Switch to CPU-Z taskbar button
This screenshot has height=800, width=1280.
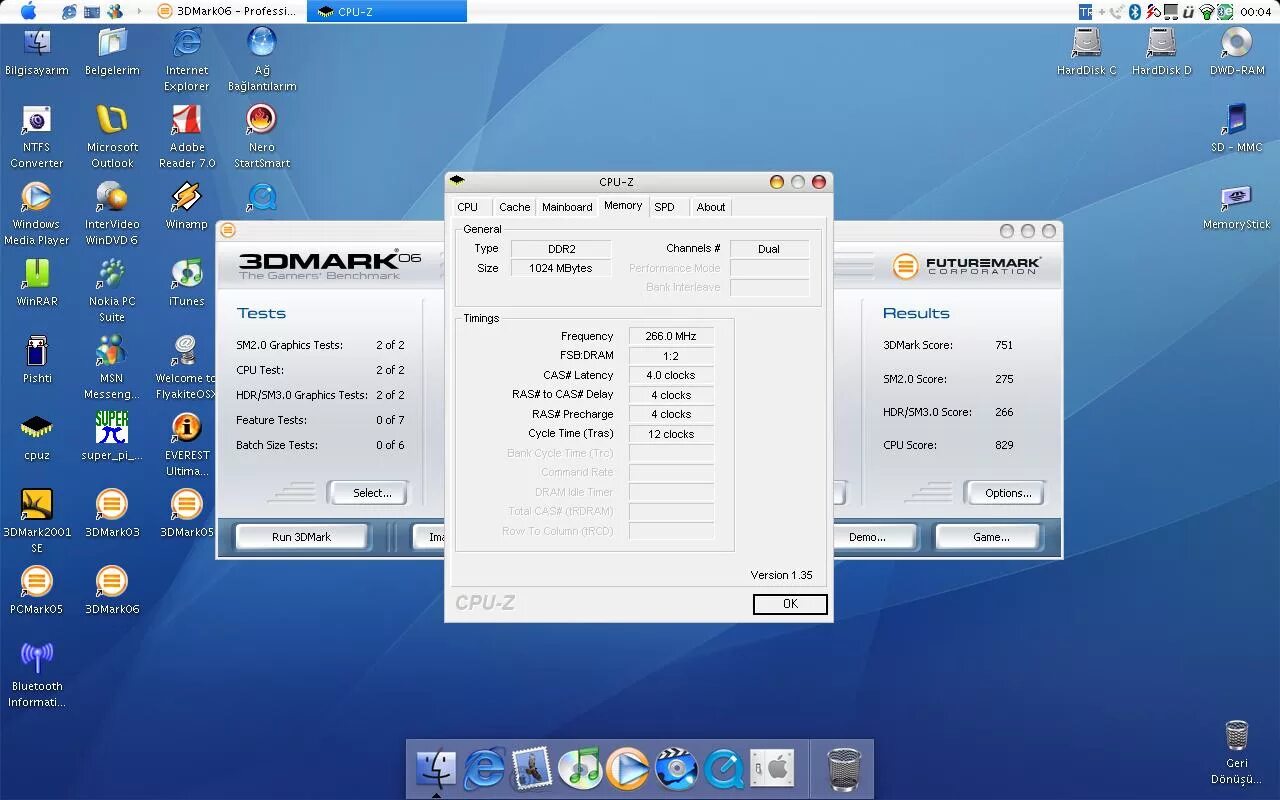tap(387, 11)
